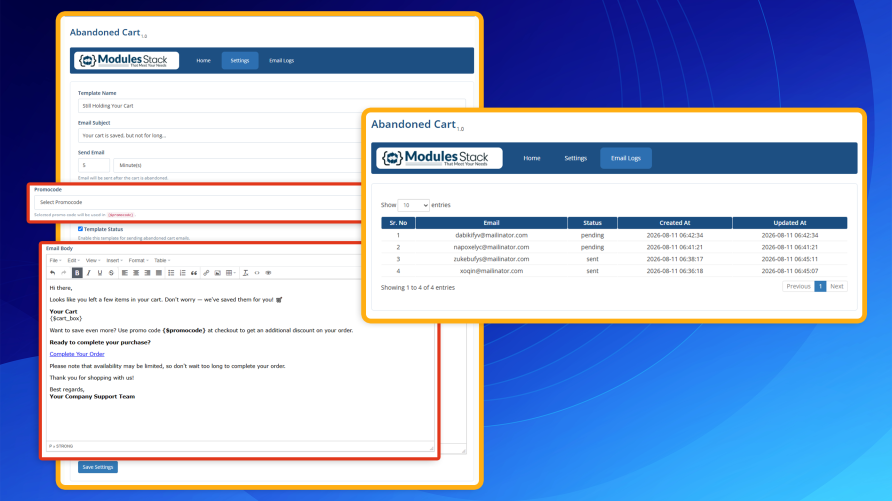Click the Save Settings button
The image size is (892, 501).
[98, 467]
